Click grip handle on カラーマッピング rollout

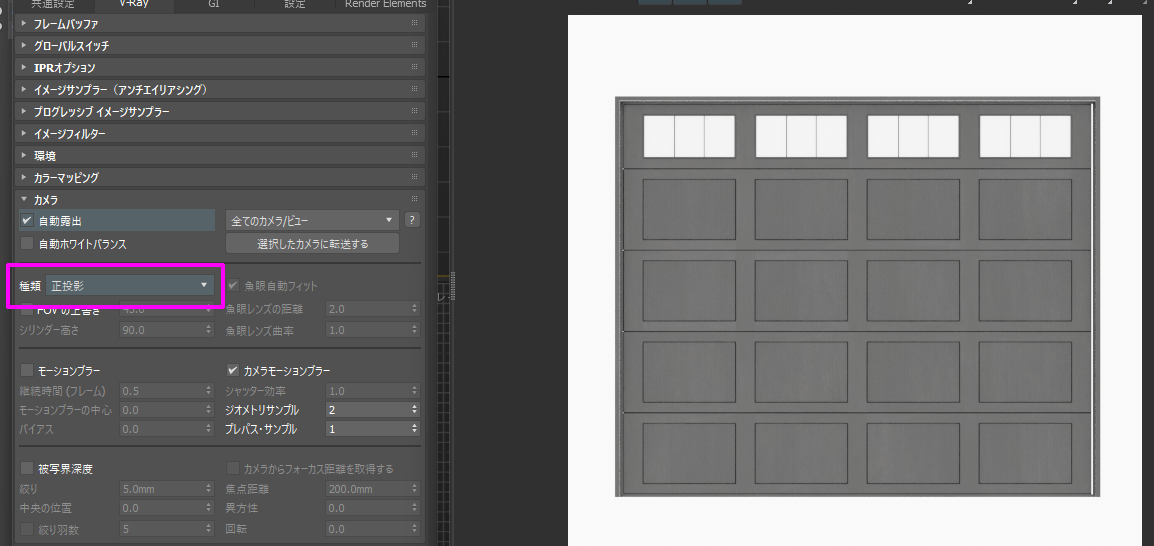point(414,178)
